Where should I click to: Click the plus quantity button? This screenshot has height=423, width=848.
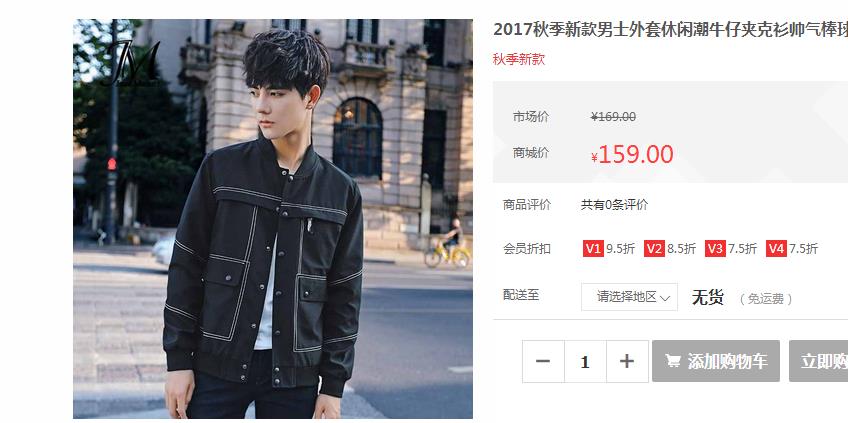pyautogui.click(x=627, y=361)
